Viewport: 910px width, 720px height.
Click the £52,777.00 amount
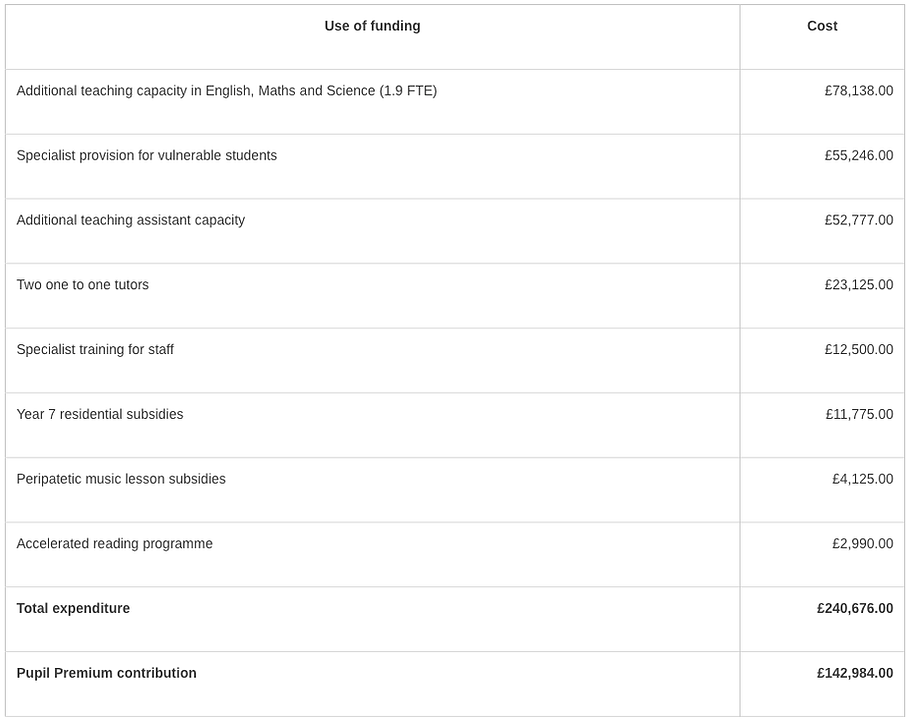click(x=858, y=220)
